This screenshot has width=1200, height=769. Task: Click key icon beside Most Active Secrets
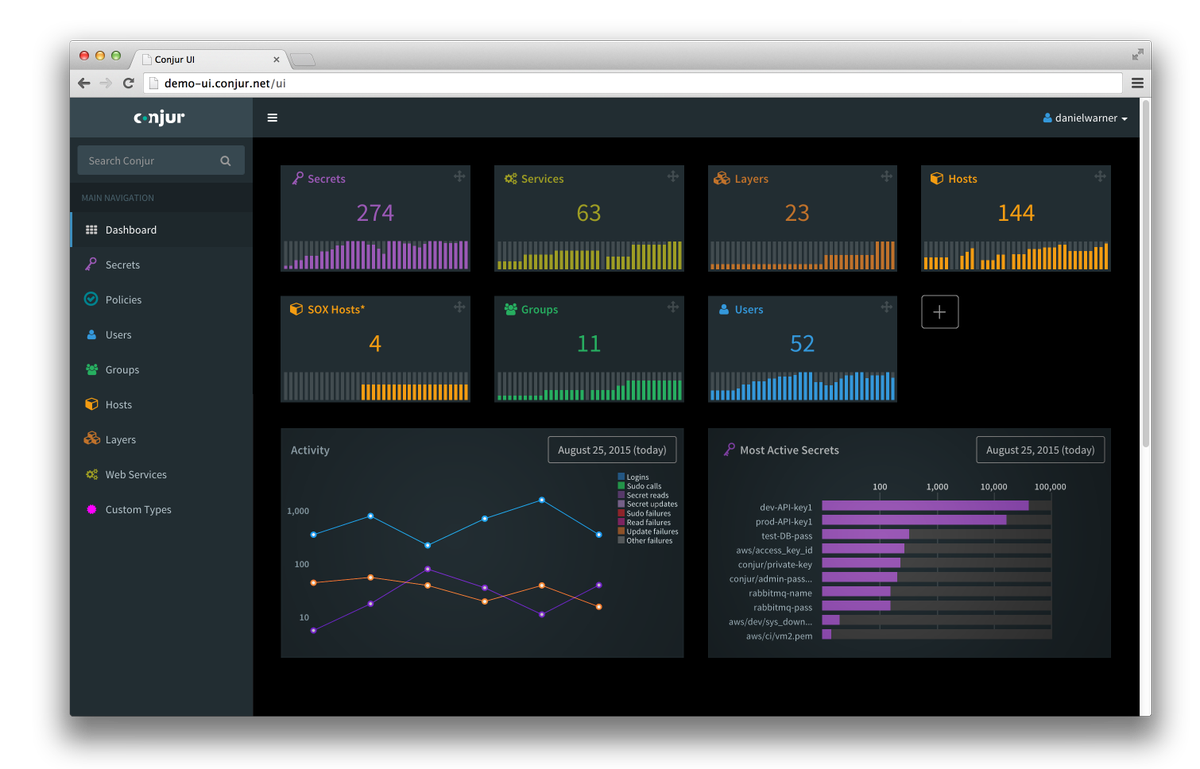tap(729, 450)
